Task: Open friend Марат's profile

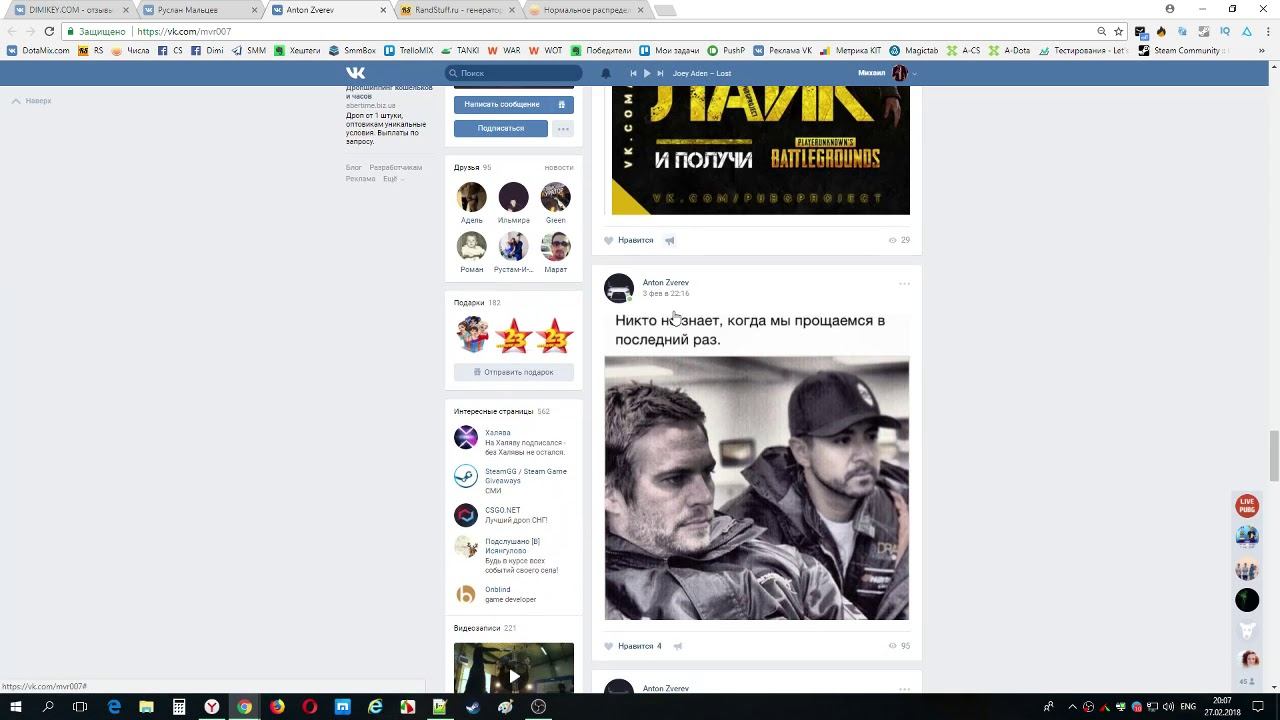Action: click(x=556, y=246)
